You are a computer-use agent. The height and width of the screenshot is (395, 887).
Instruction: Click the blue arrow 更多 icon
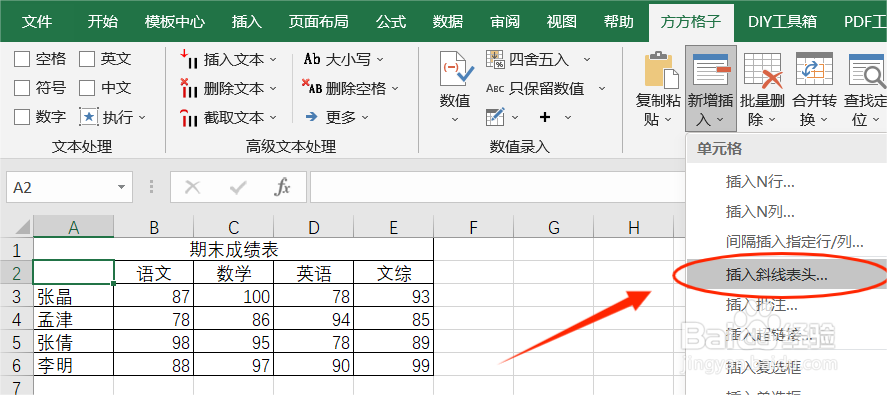[x=311, y=117]
